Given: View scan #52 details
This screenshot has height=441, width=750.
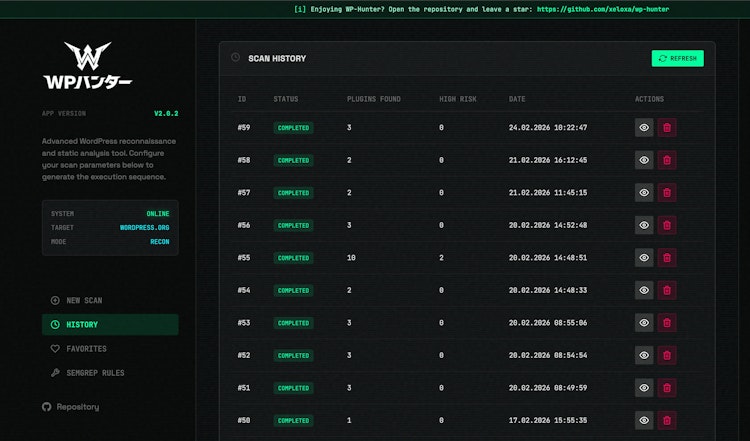Looking at the screenshot, I should click(644, 355).
